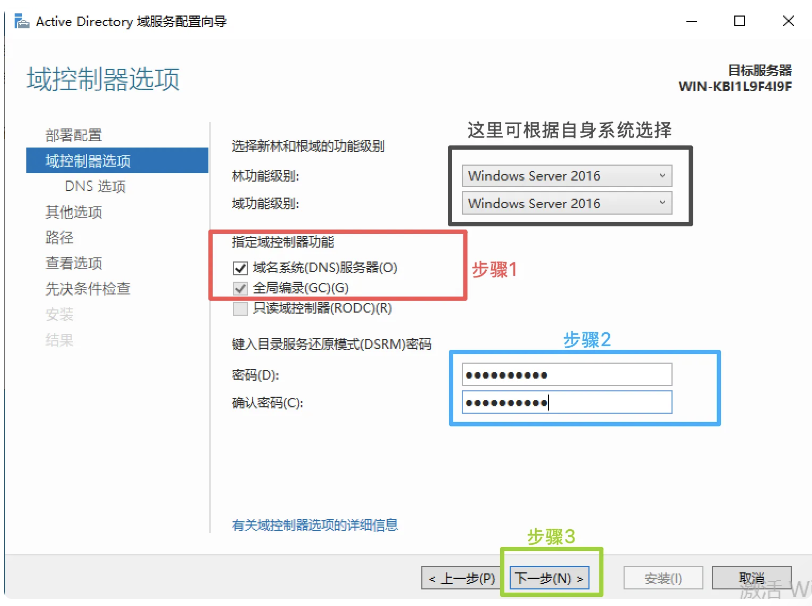Click the 上一步(P) button
Image resolution: width=812 pixels, height=606 pixels.
(x=461, y=578)
